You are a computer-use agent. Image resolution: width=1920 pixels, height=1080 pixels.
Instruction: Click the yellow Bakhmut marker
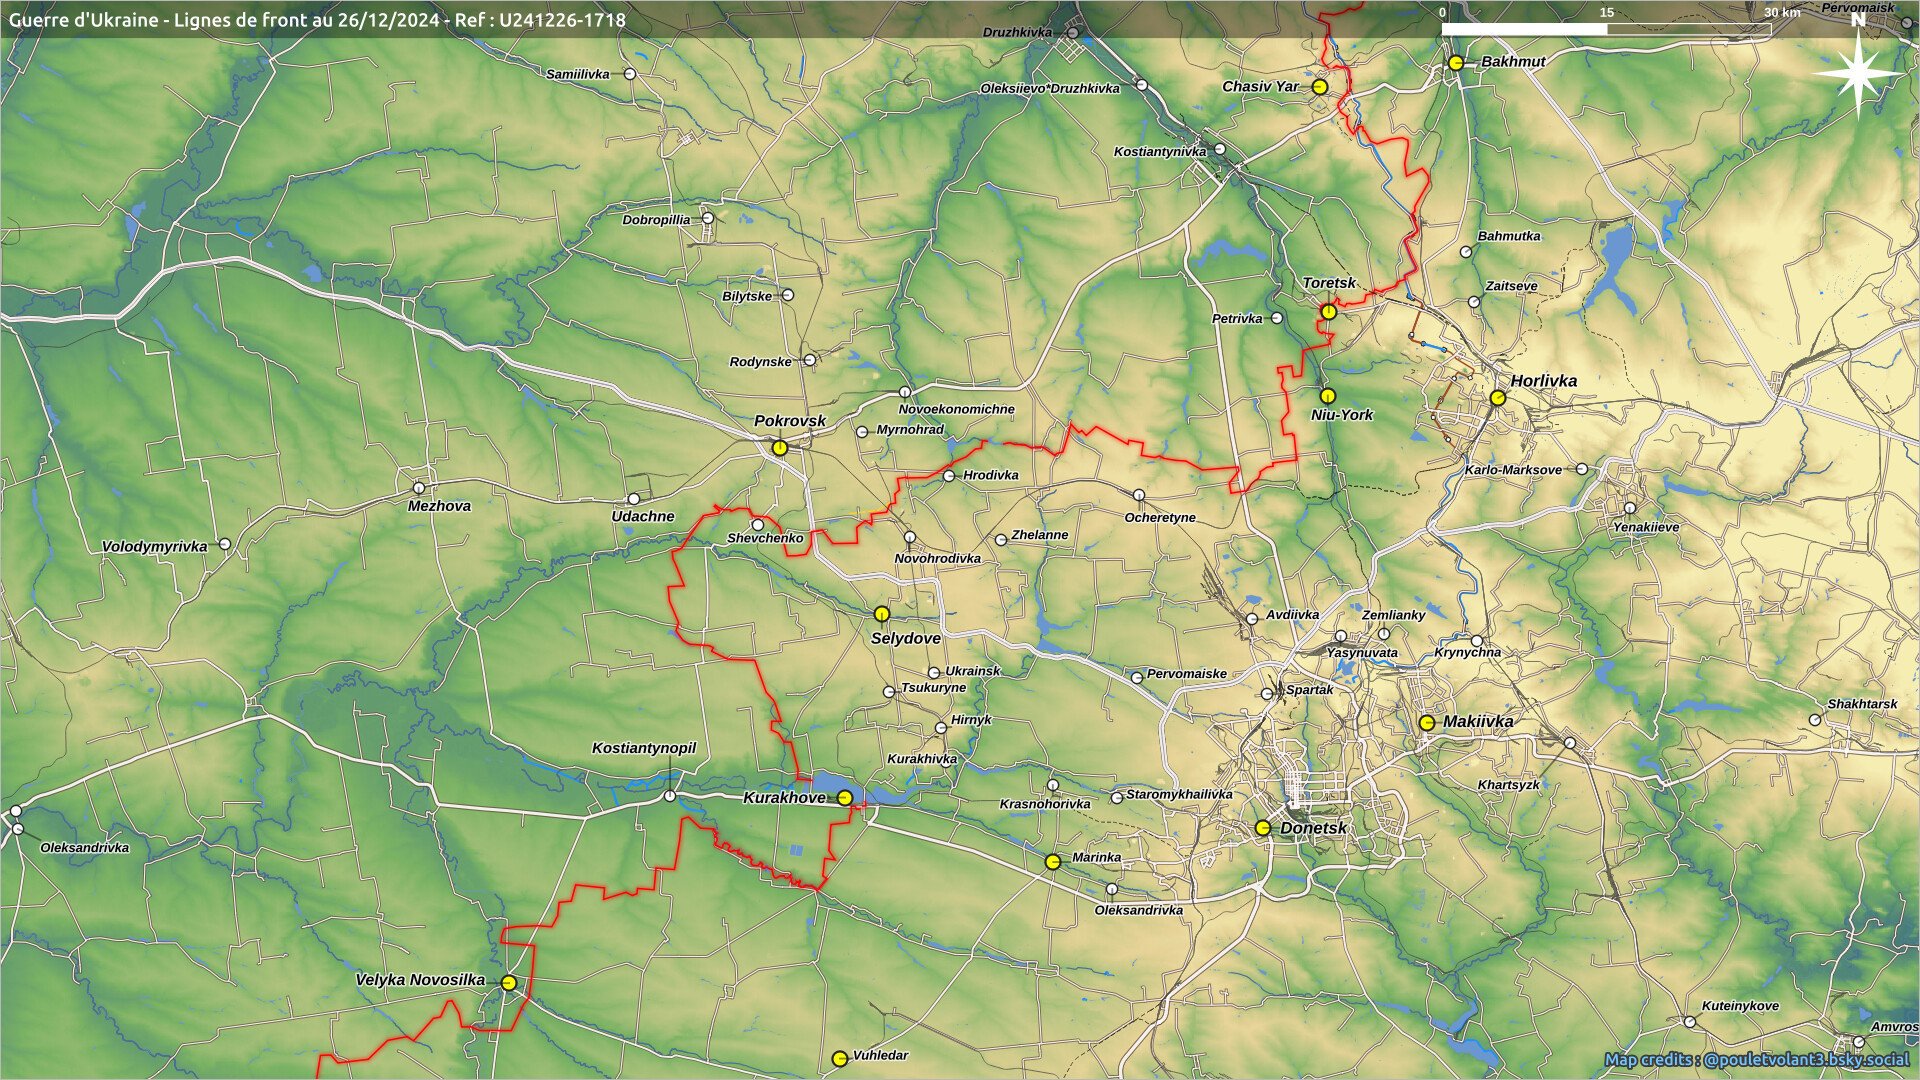[1456, 63]
